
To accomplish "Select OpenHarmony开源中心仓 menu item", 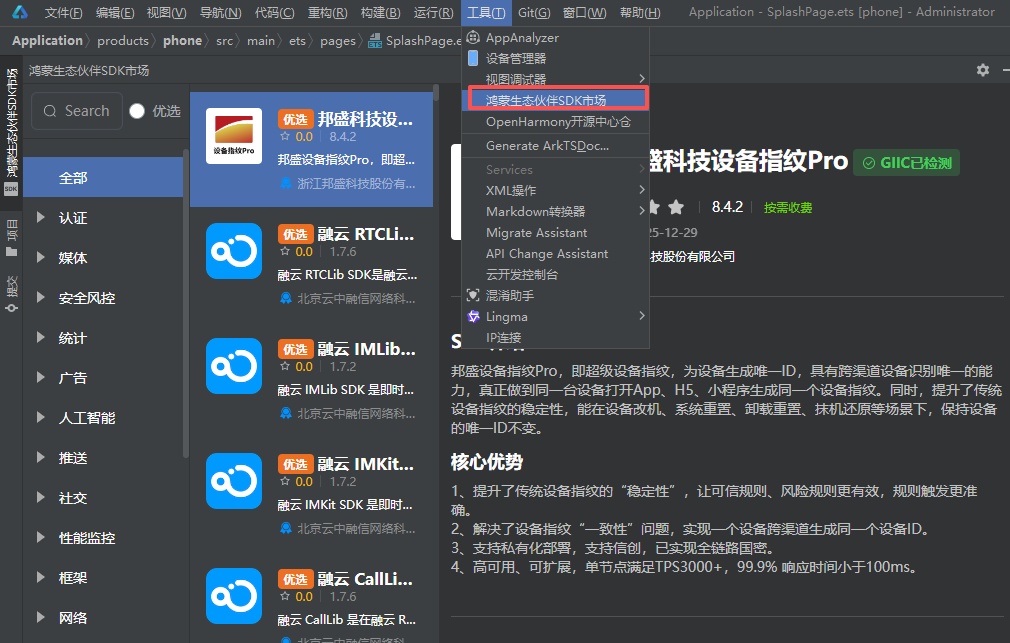I will click(x=555, y=122).
